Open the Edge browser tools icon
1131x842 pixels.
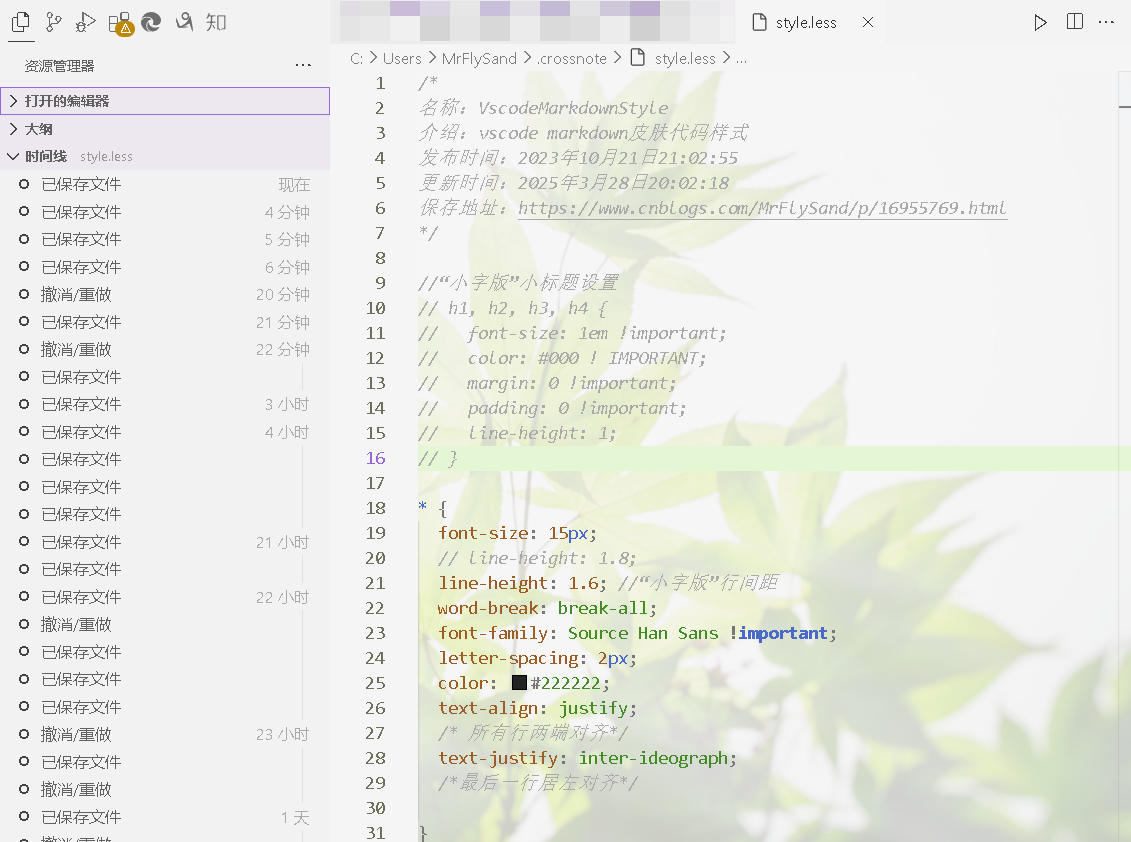151,23
